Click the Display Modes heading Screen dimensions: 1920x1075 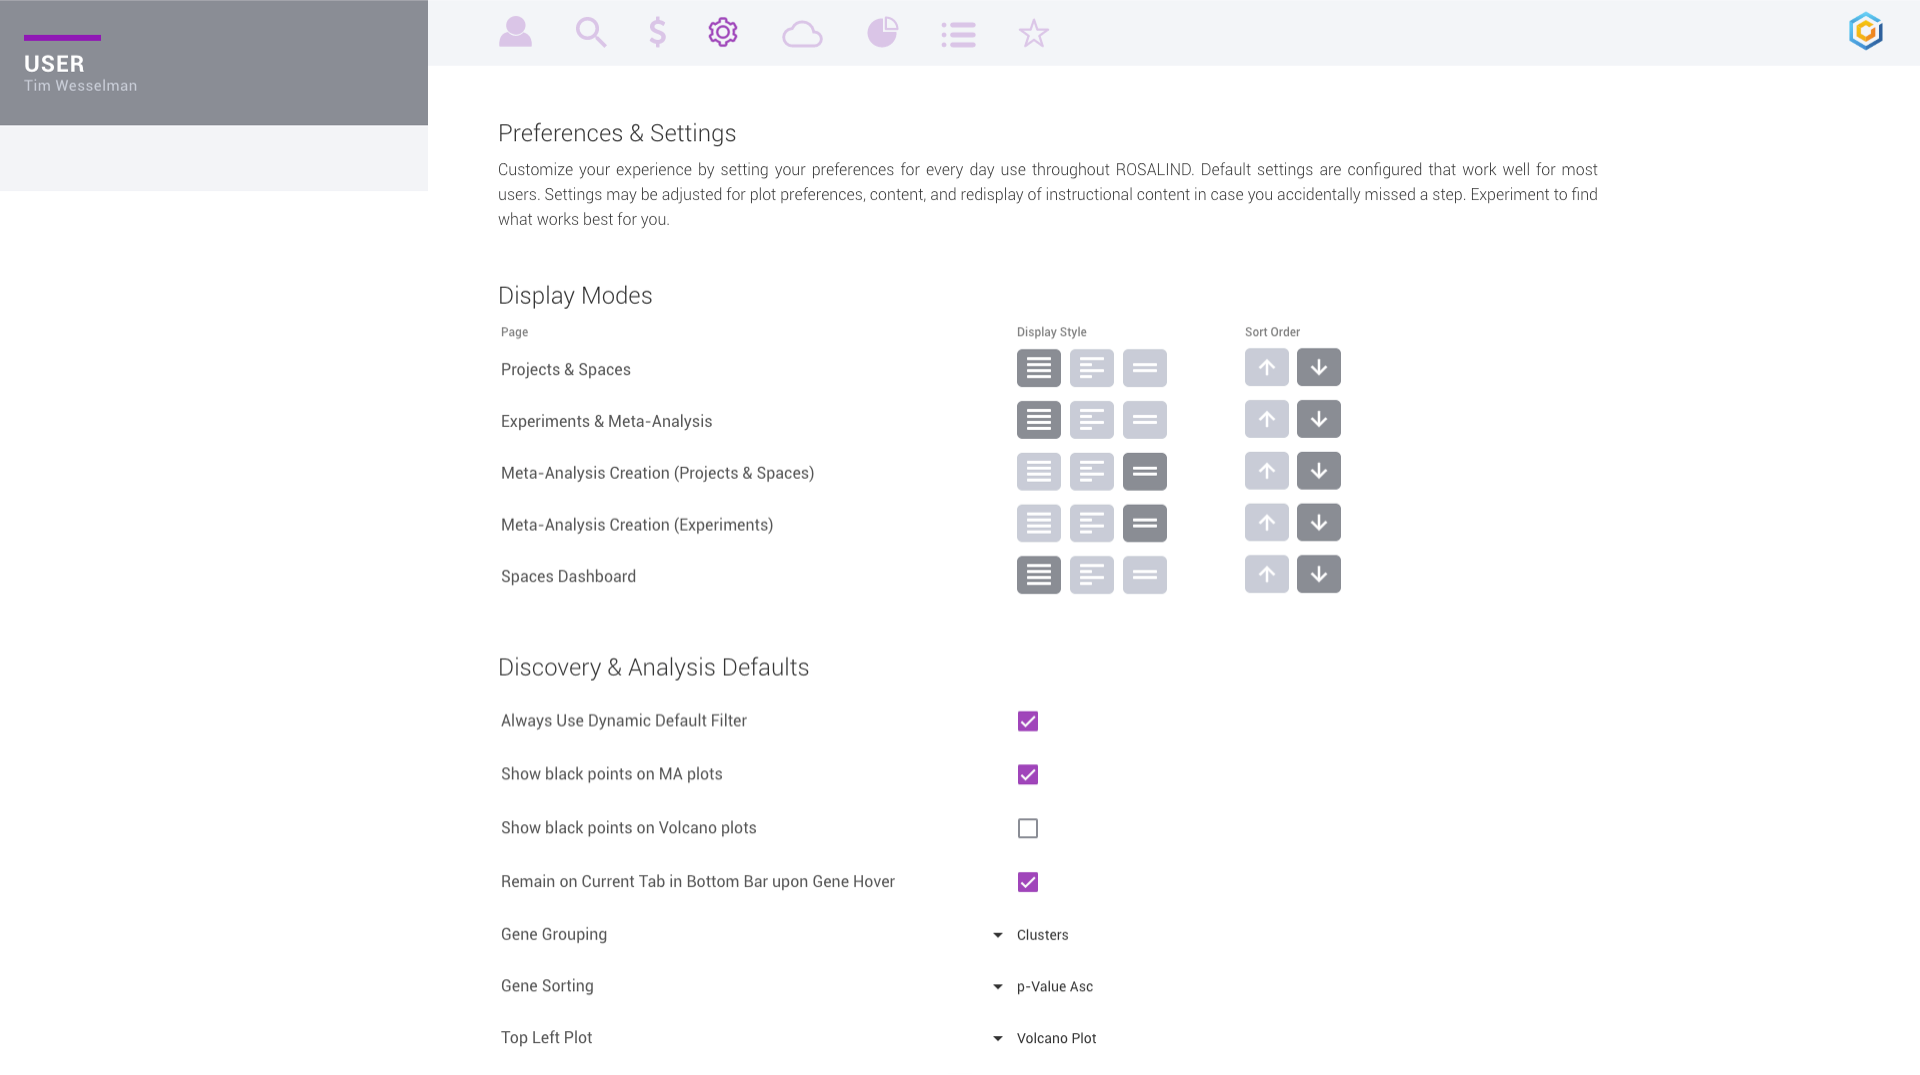tap(575, 296)
